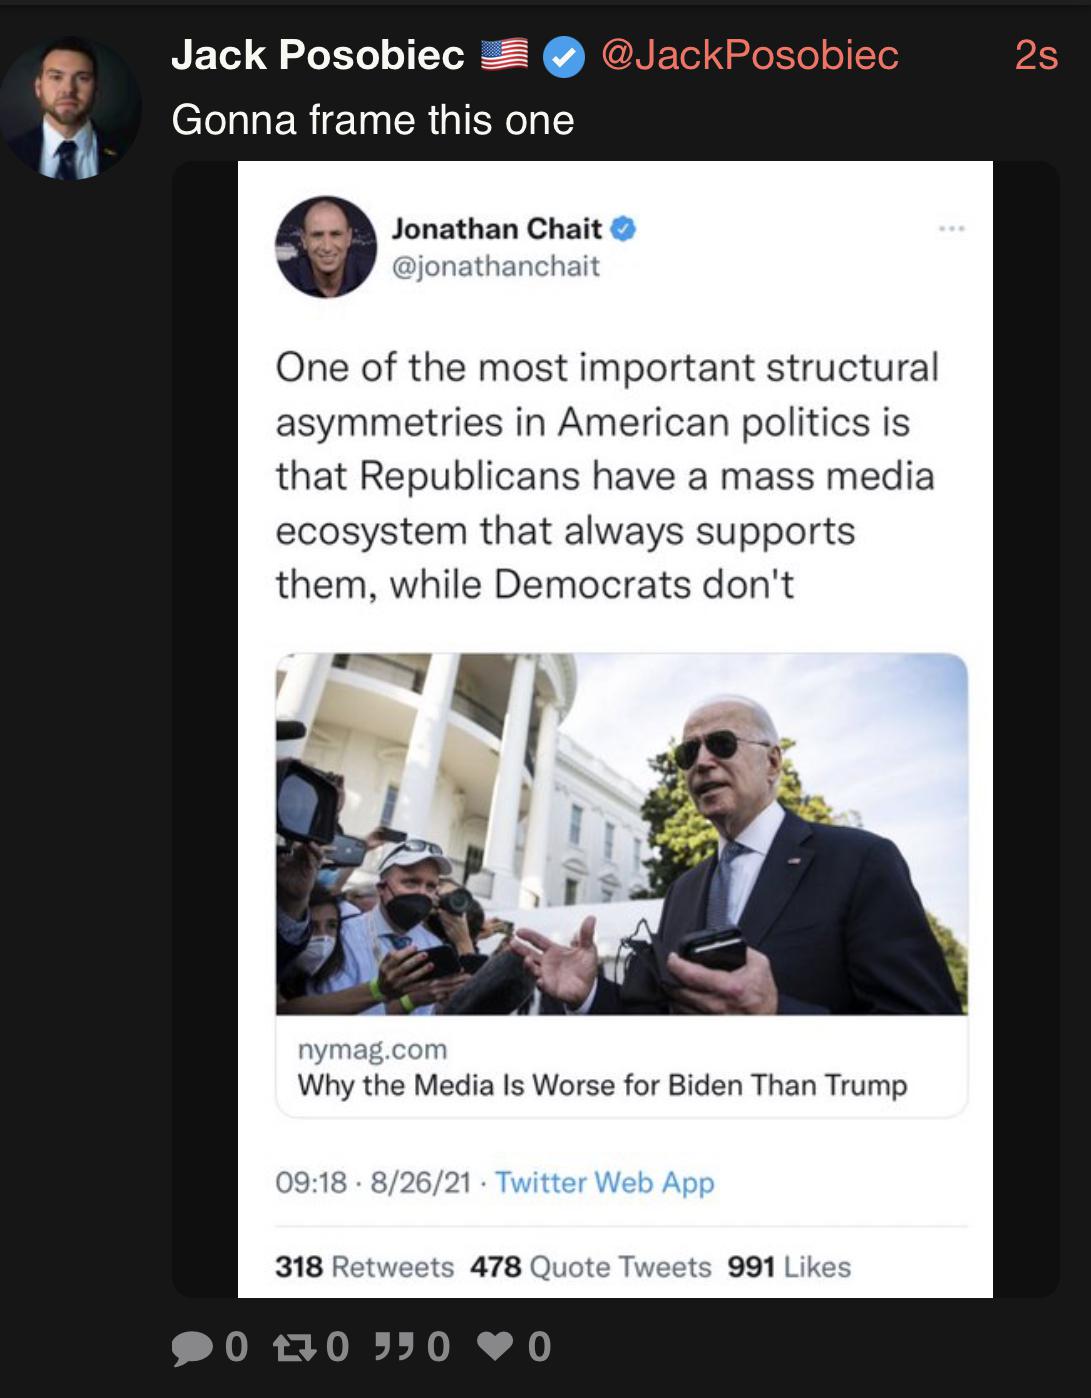View the 478 Quote Tweets
1091x1398 pixels.
pyautogui.click(x=590, y=1267)
